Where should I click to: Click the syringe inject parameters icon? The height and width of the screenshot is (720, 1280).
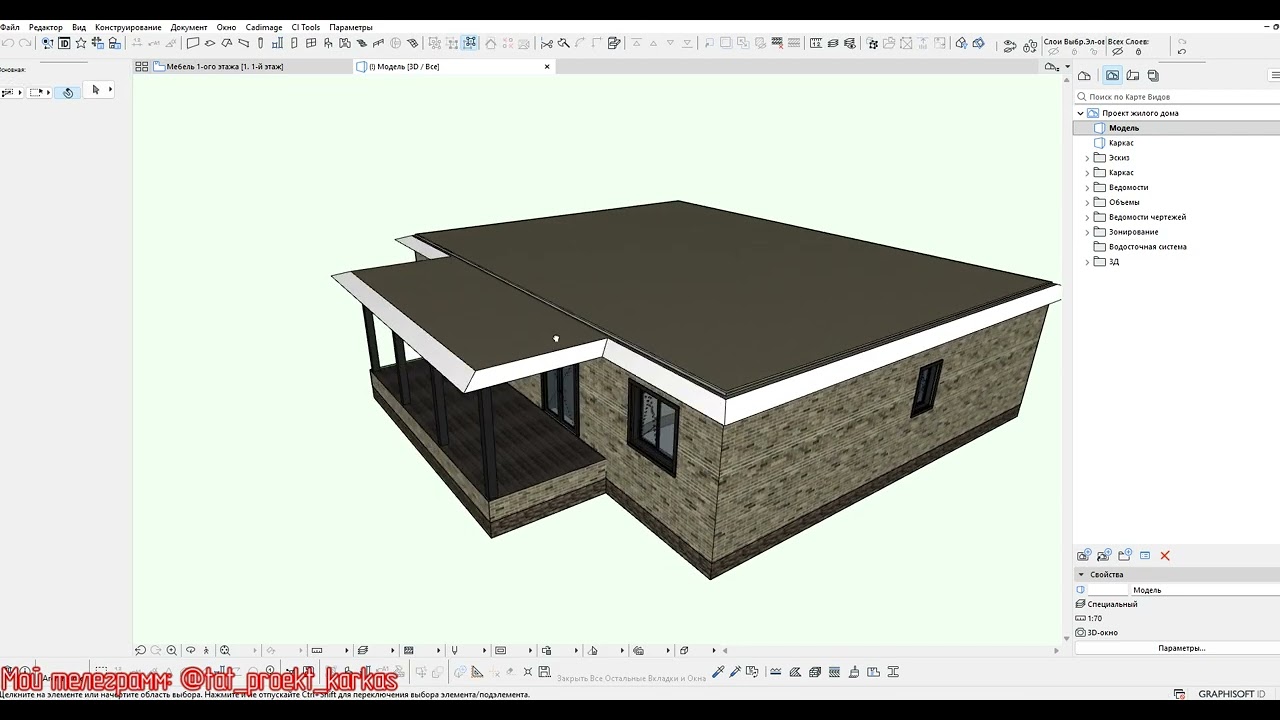point(735,672)
